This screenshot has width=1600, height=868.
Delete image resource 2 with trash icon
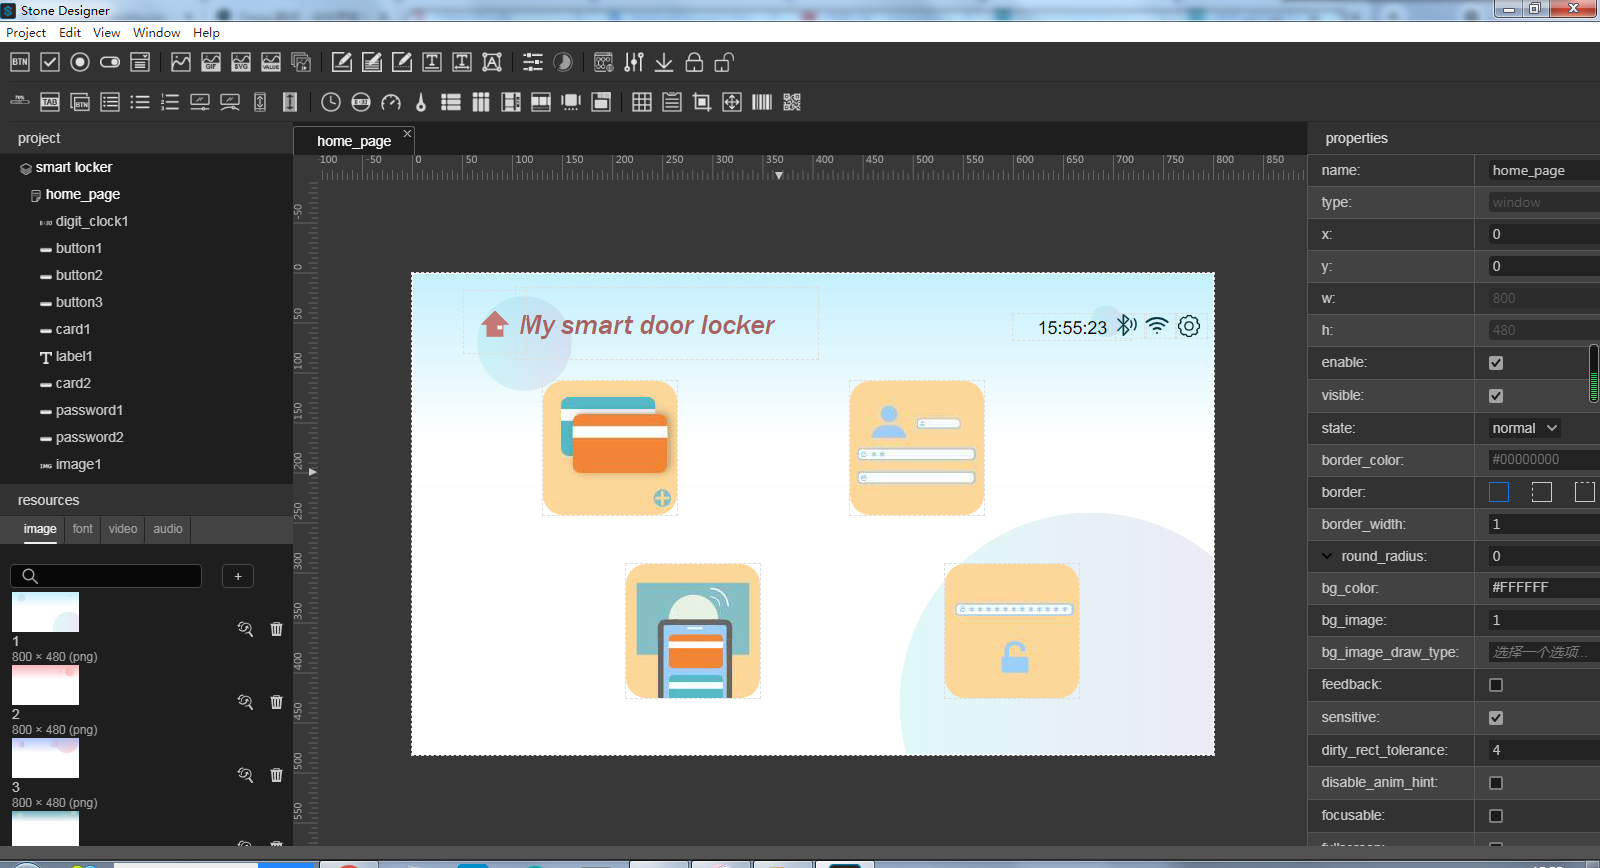pos(276,702)
